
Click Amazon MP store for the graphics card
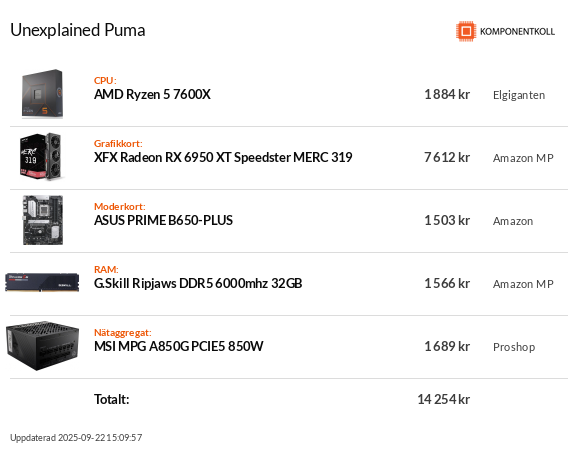[x=523, y=158]
